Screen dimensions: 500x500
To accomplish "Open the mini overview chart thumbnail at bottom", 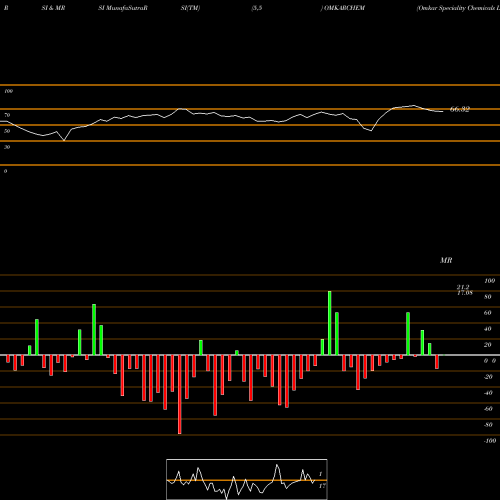I will (x=247, y=479).
